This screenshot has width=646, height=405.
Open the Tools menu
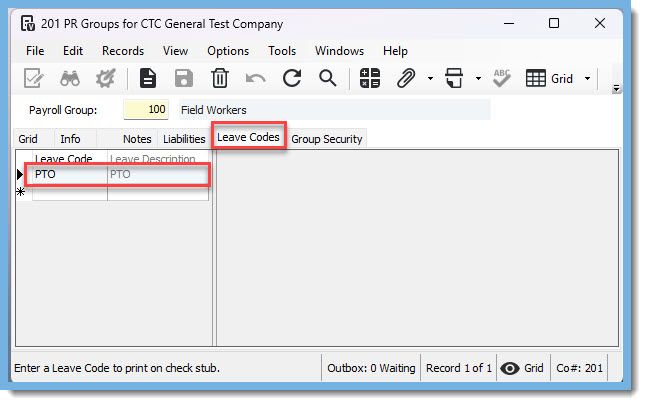pyautogui.click(x=282, y=51)
